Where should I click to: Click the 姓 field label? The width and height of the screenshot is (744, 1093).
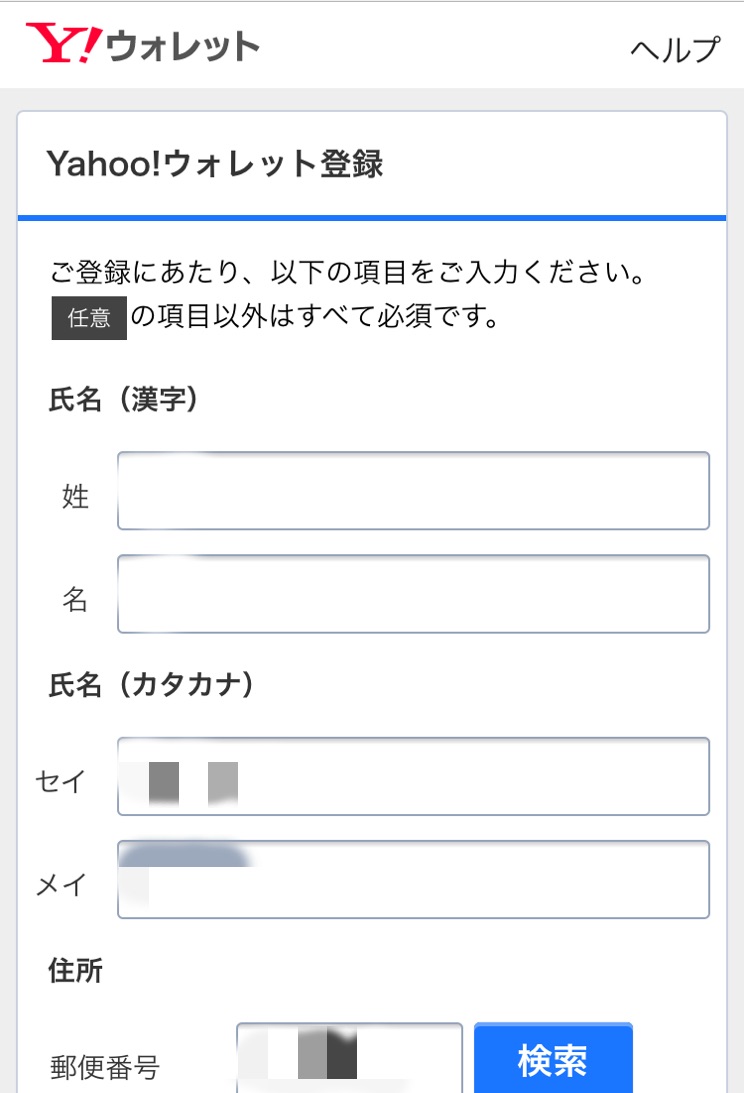75,497
